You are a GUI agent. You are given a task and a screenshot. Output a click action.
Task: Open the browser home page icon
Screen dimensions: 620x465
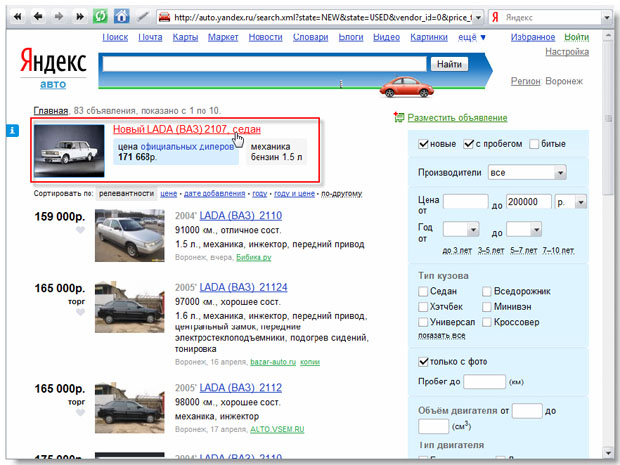121,16
